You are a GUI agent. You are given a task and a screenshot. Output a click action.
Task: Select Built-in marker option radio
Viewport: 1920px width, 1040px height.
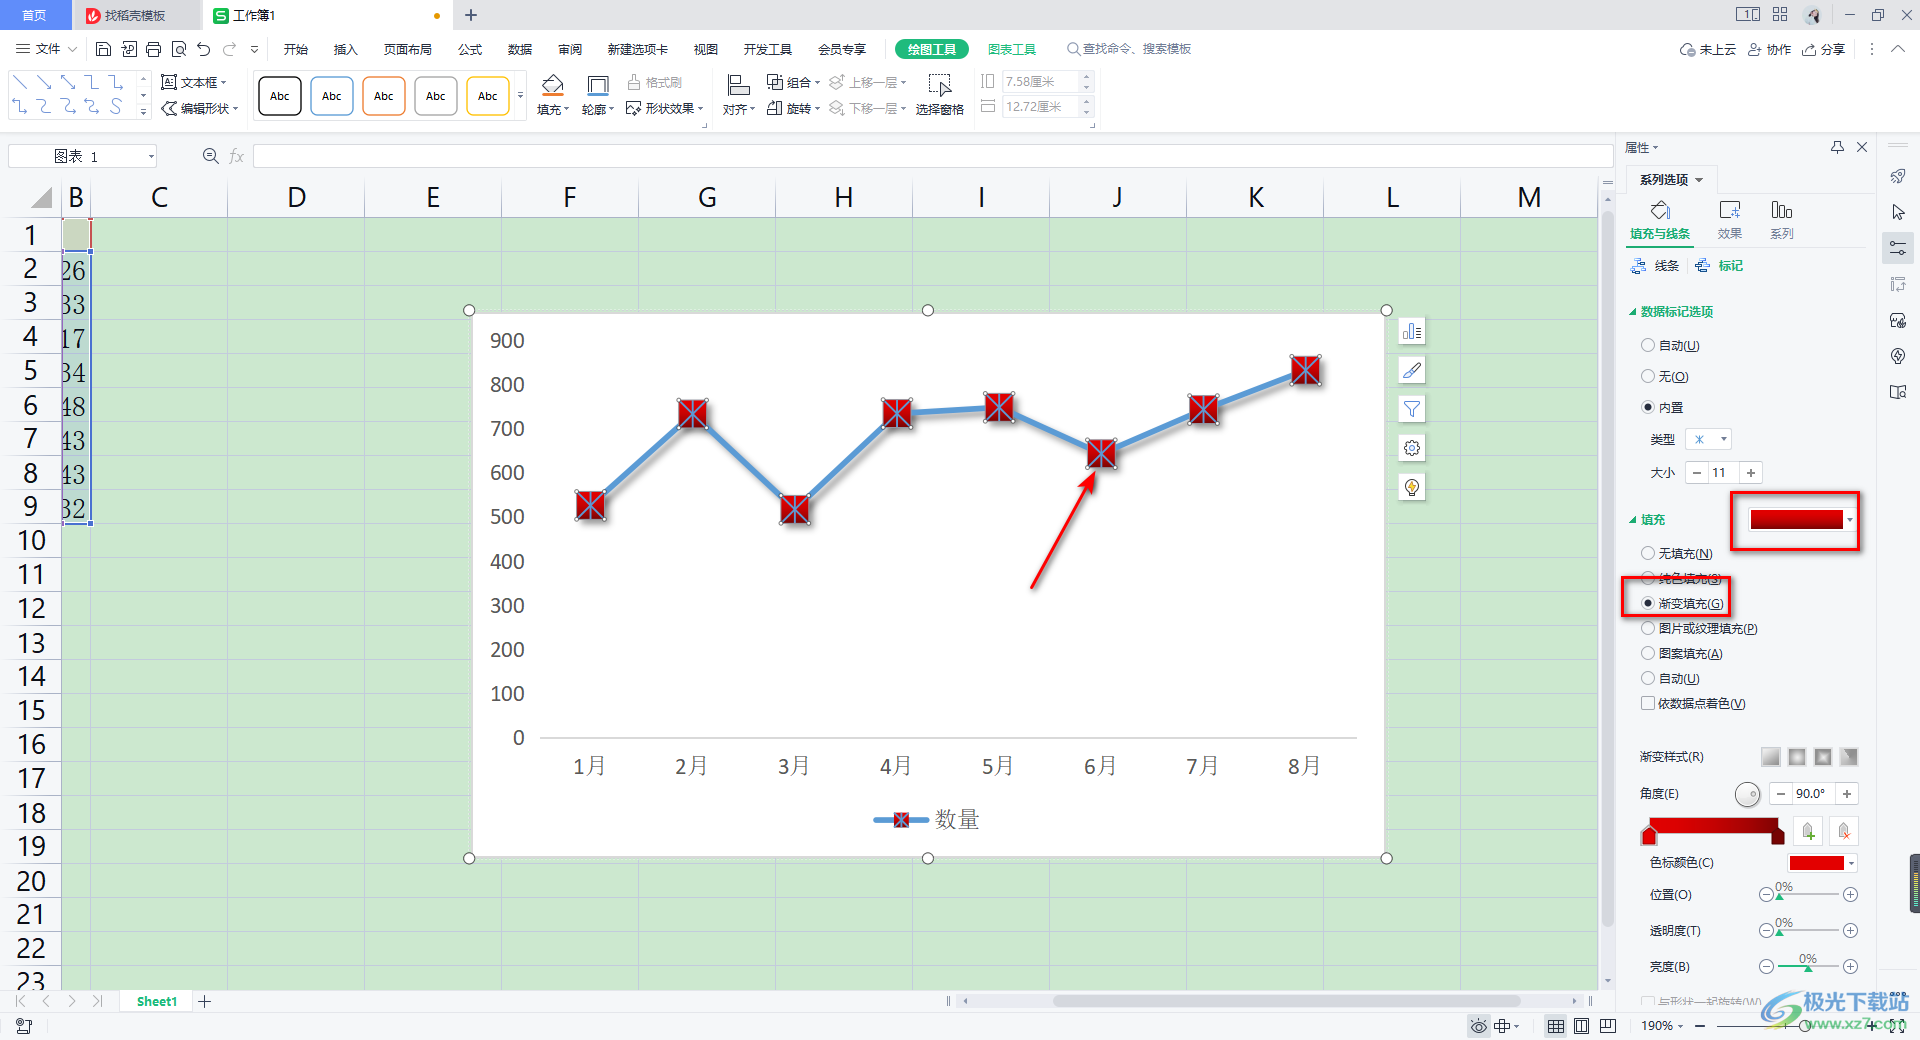click(x=1648, y=407)
